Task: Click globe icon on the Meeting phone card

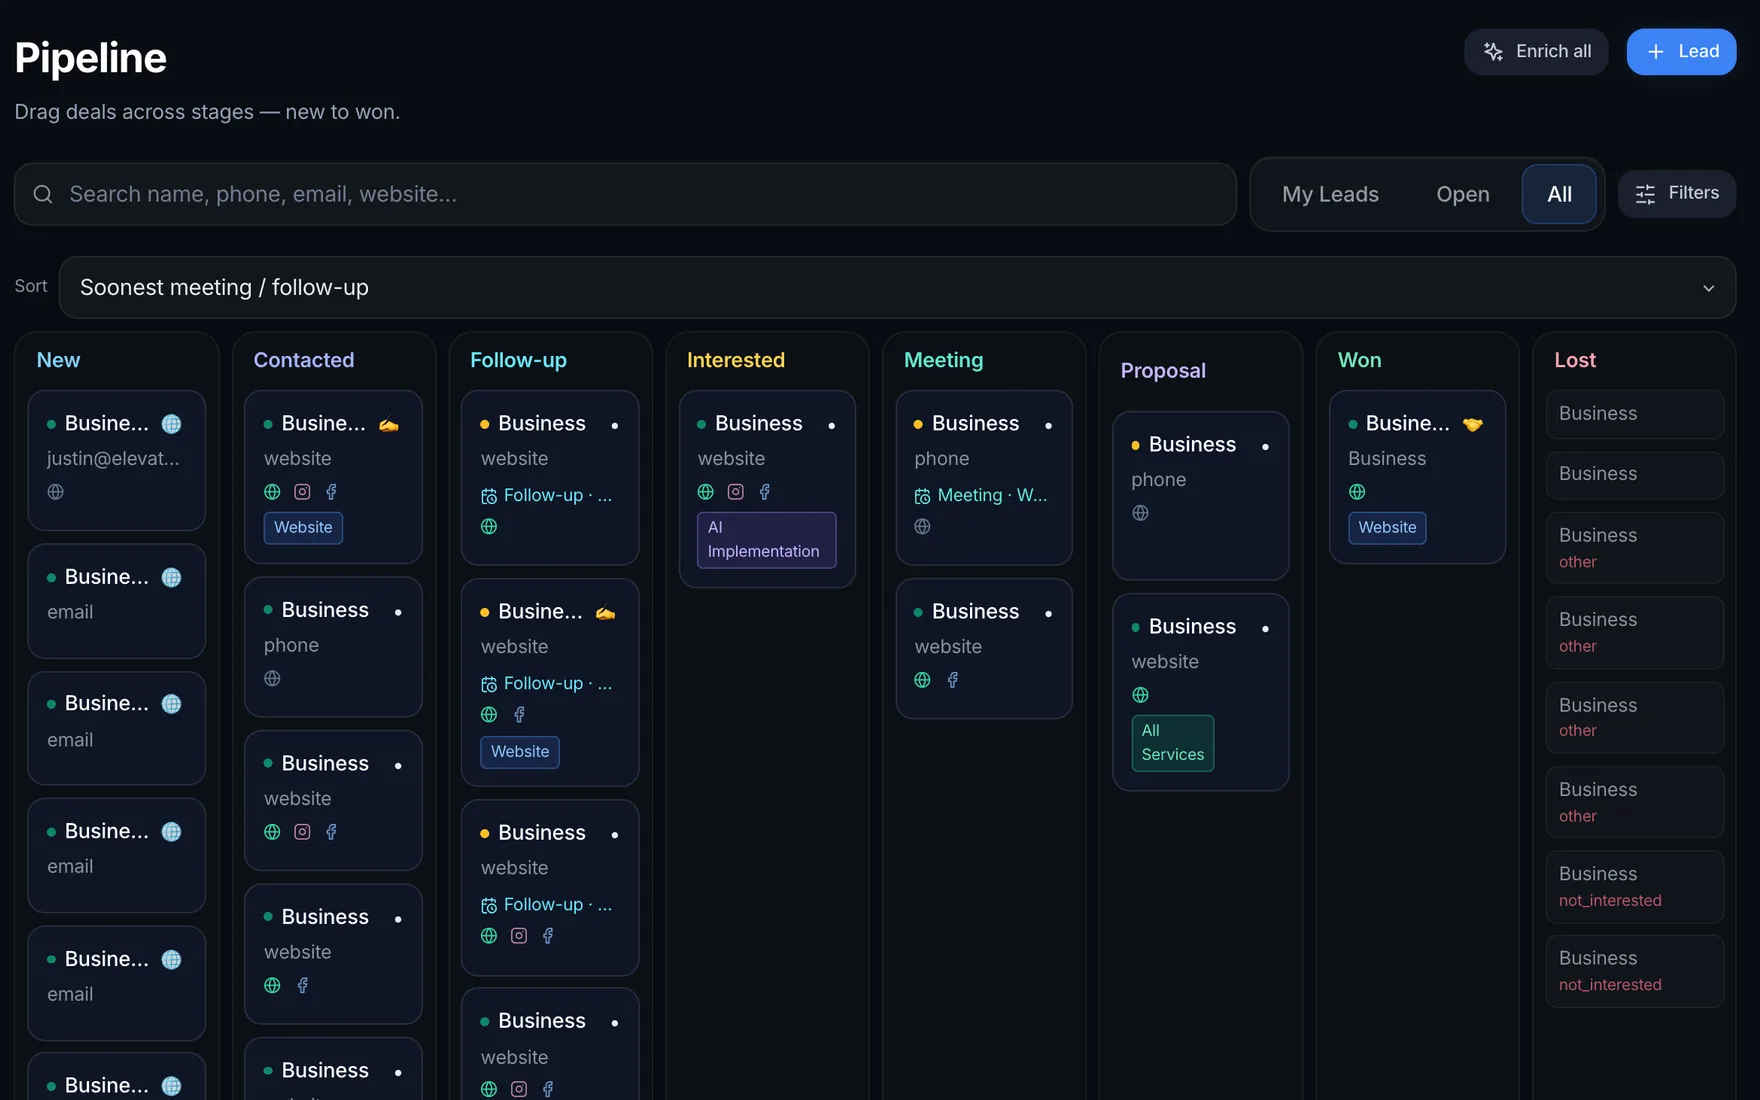Action: (922, 526)
